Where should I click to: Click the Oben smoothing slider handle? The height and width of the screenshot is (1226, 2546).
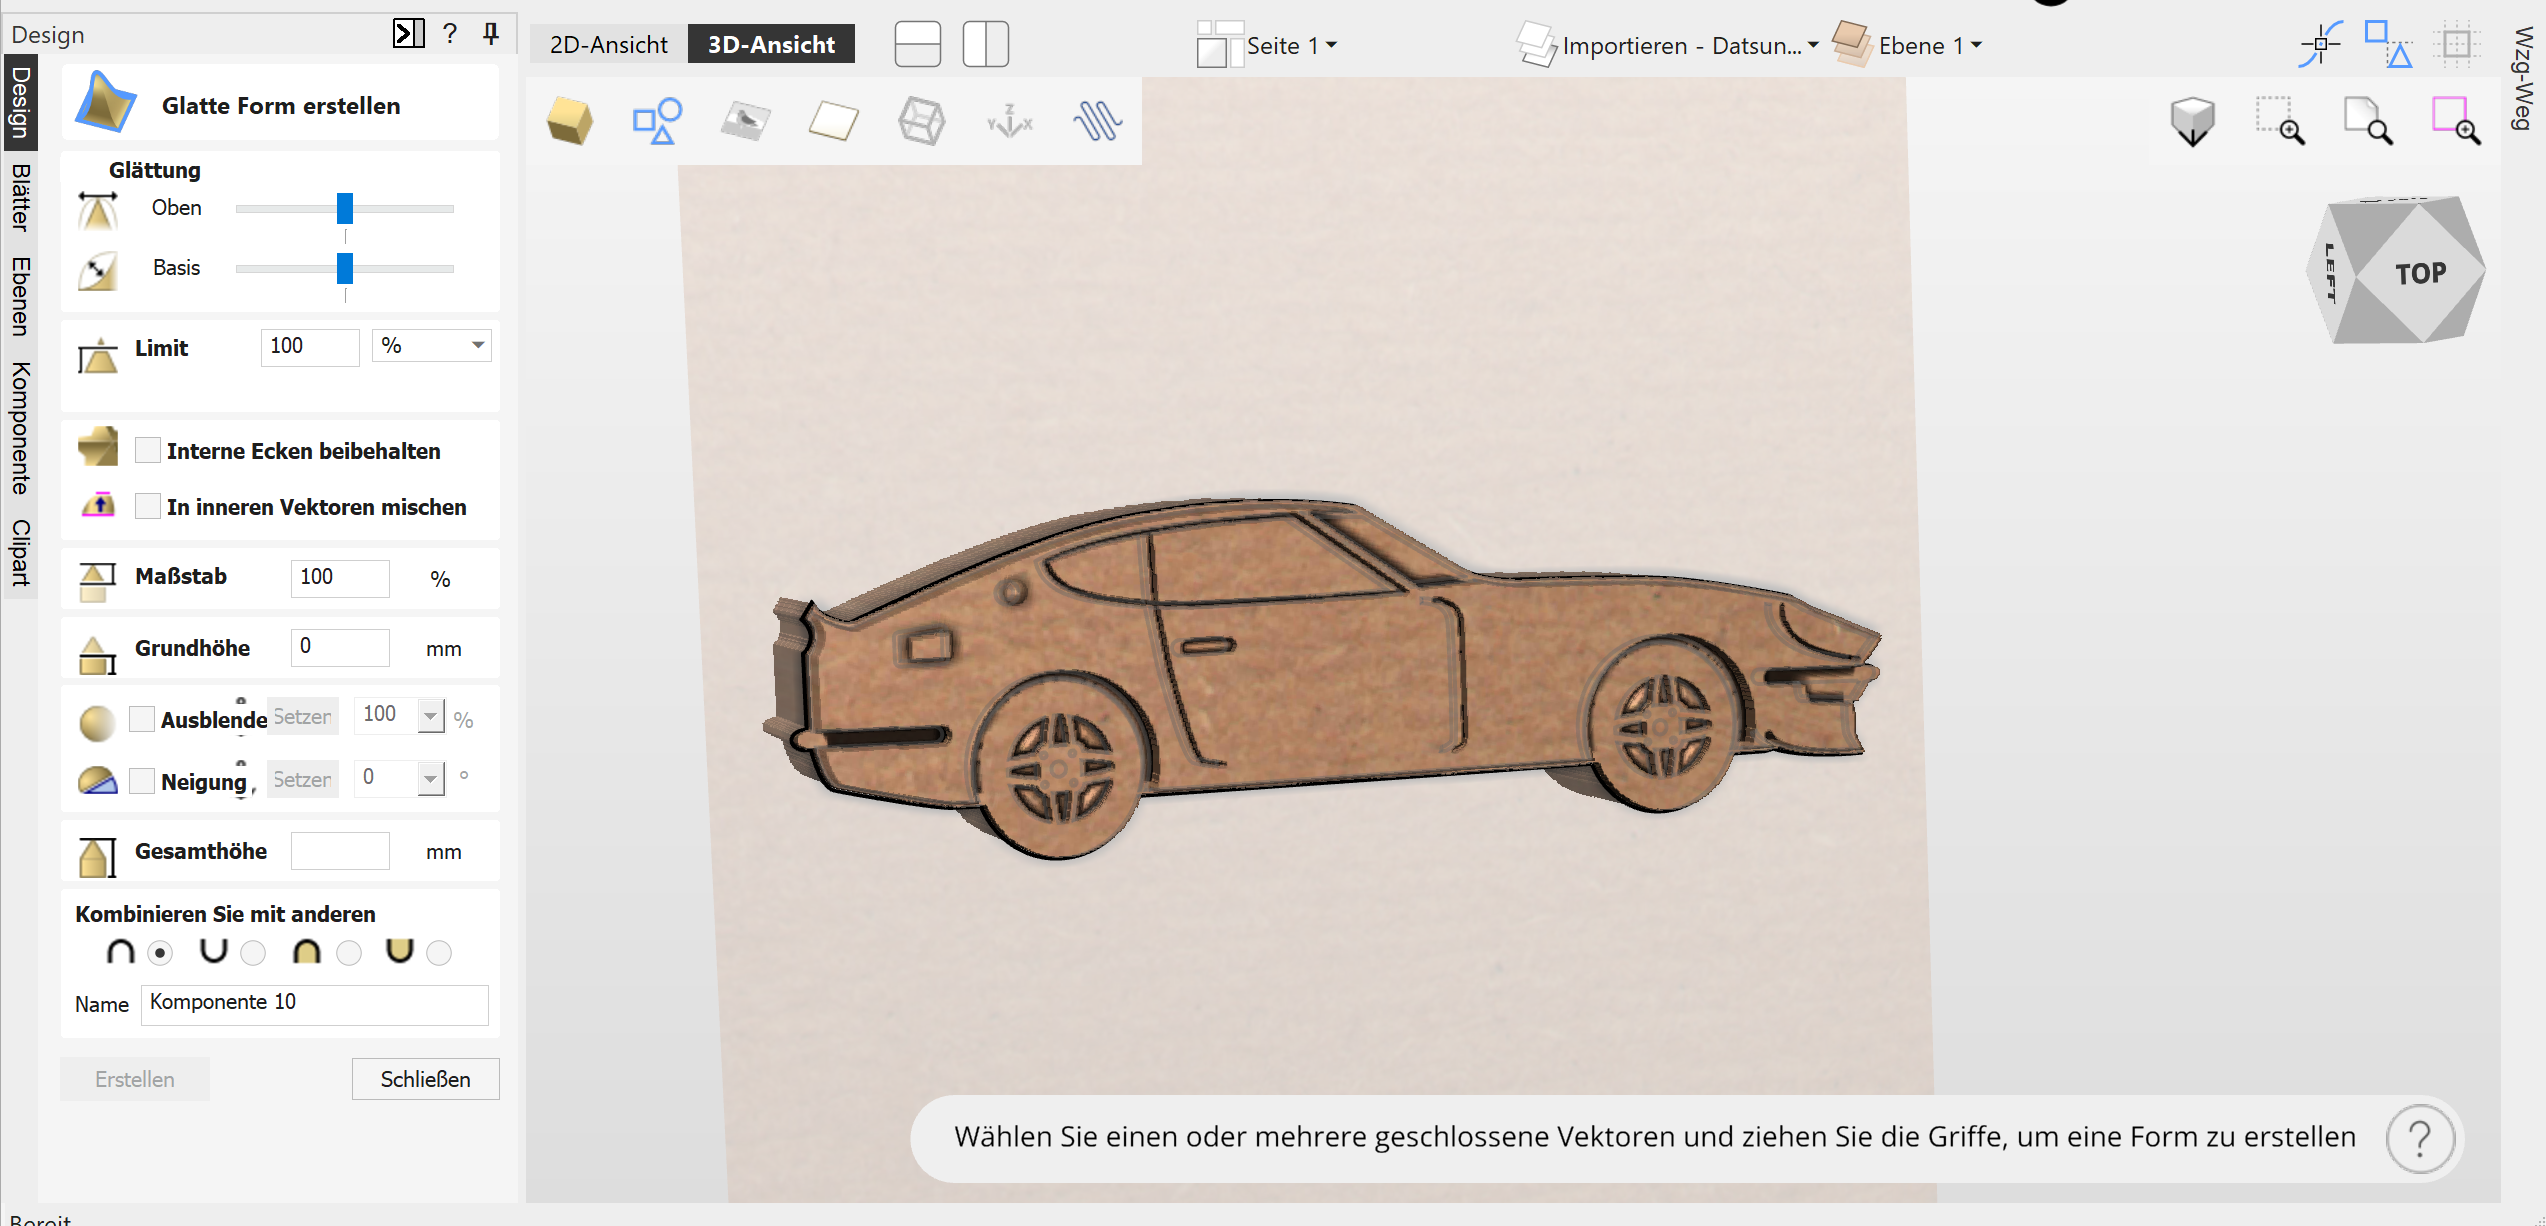coord(345,208)
